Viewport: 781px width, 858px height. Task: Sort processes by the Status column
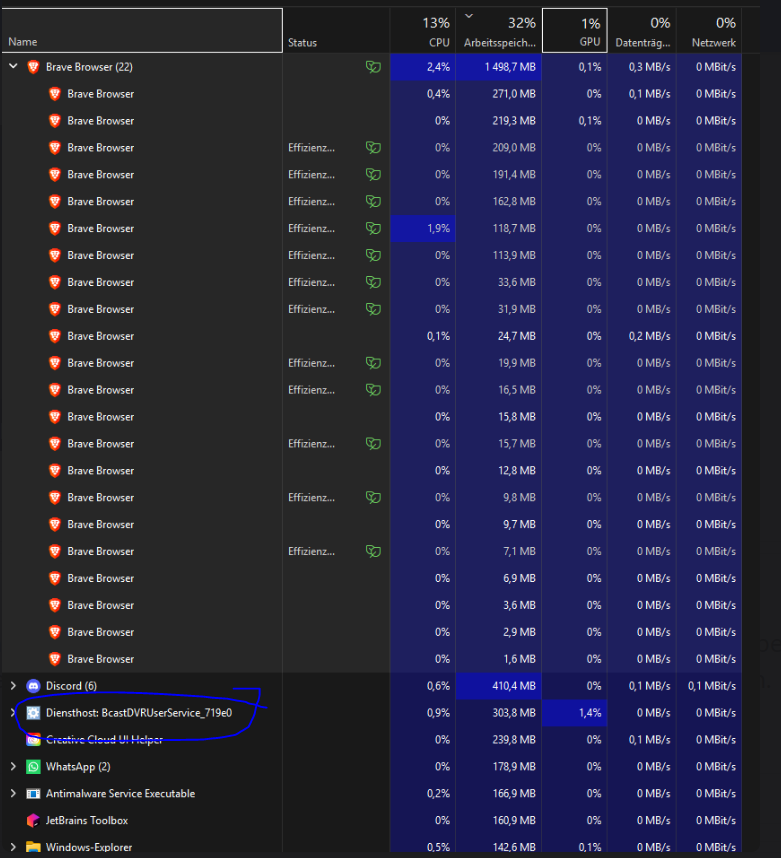[336, 31]
